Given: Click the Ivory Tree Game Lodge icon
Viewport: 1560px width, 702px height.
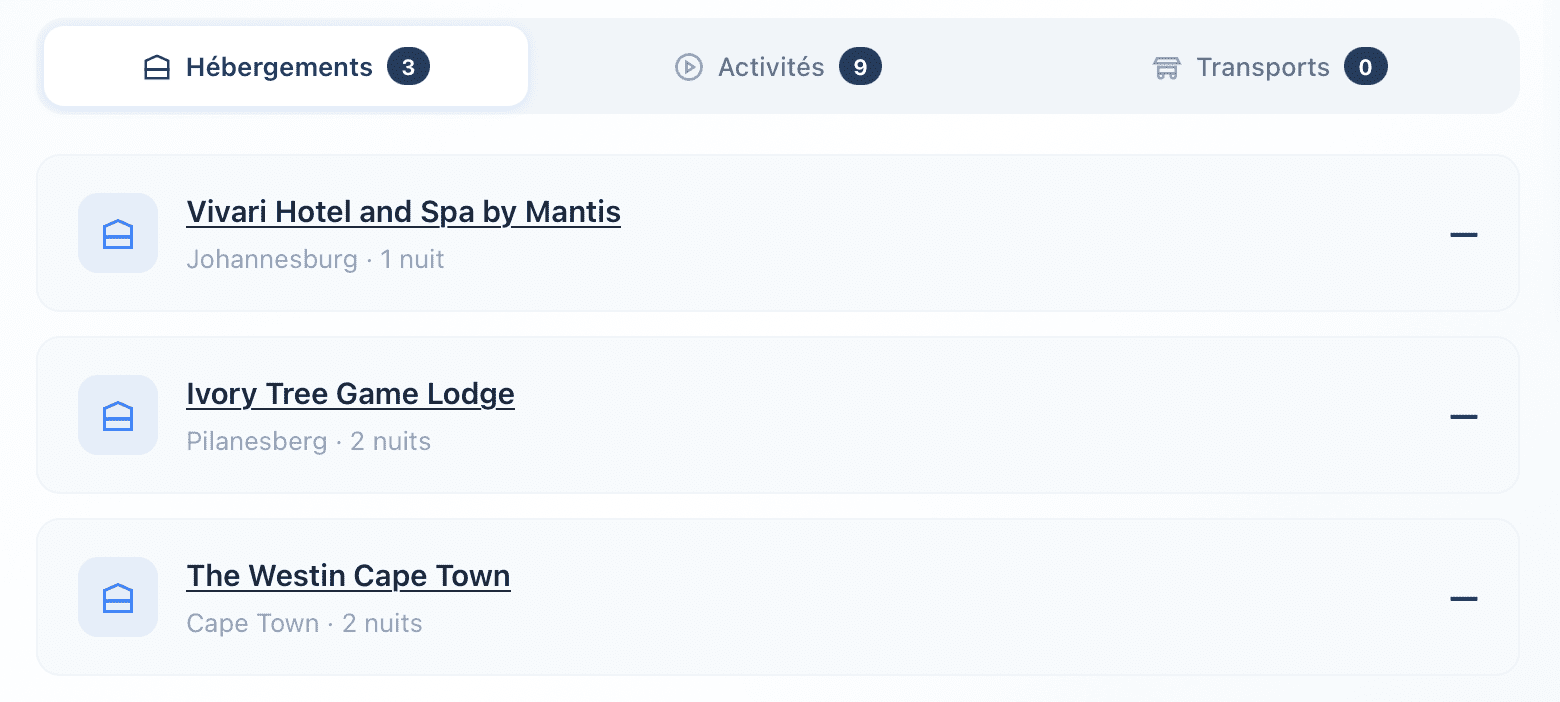Looking at the screenshot, I should pyautogui.click(x=118, y=415).
